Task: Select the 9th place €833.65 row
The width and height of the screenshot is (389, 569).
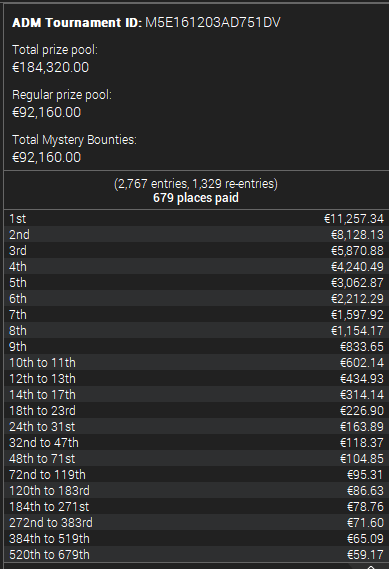Action: click(x=196, y=347)
